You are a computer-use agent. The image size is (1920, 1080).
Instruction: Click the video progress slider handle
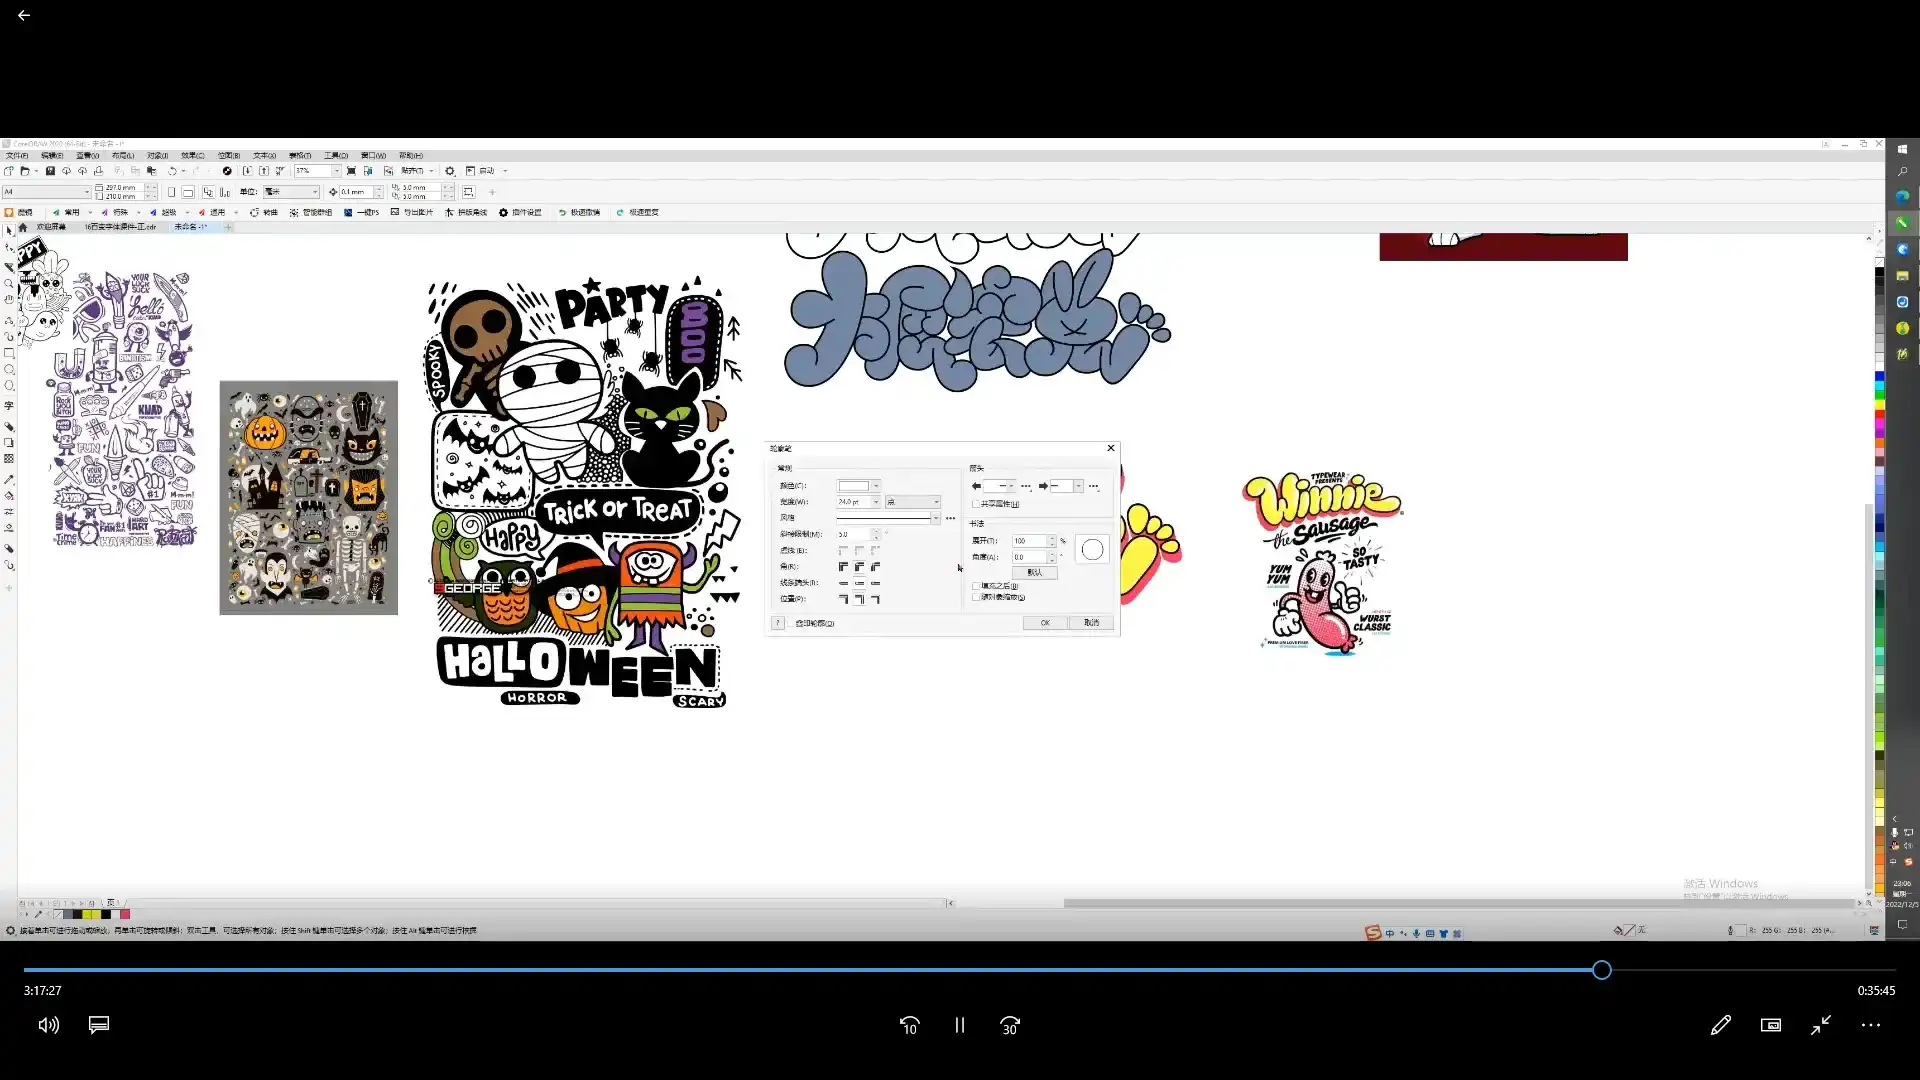click(x=1602, y=970)
